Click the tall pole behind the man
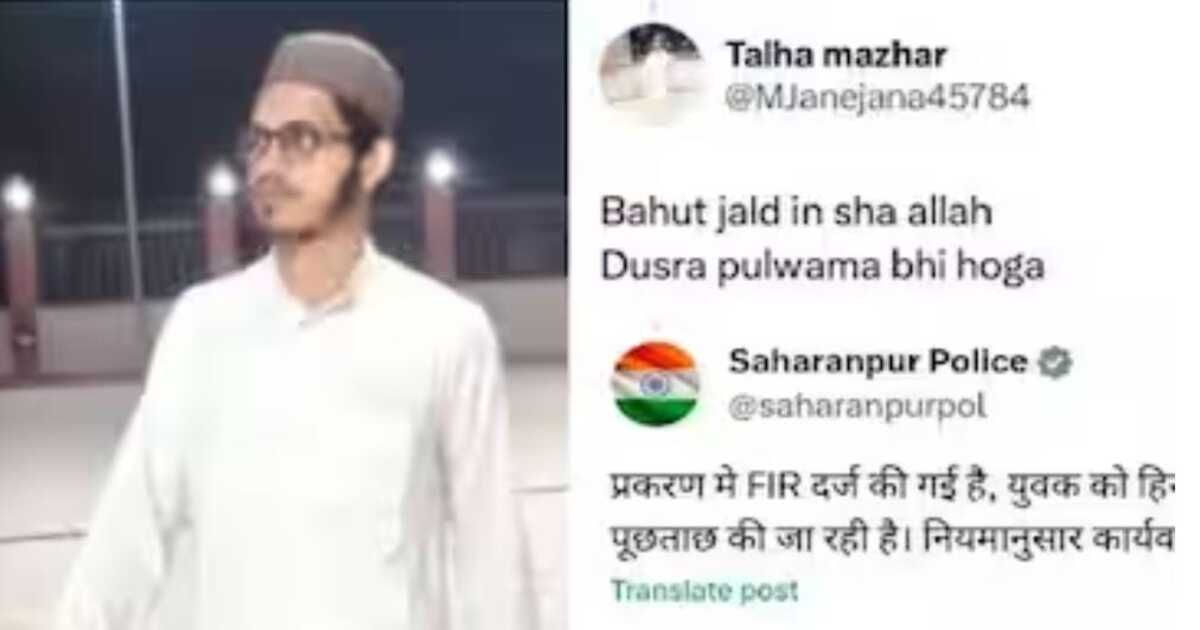The width and height of the screenshot is (1200, 630). 127,150
